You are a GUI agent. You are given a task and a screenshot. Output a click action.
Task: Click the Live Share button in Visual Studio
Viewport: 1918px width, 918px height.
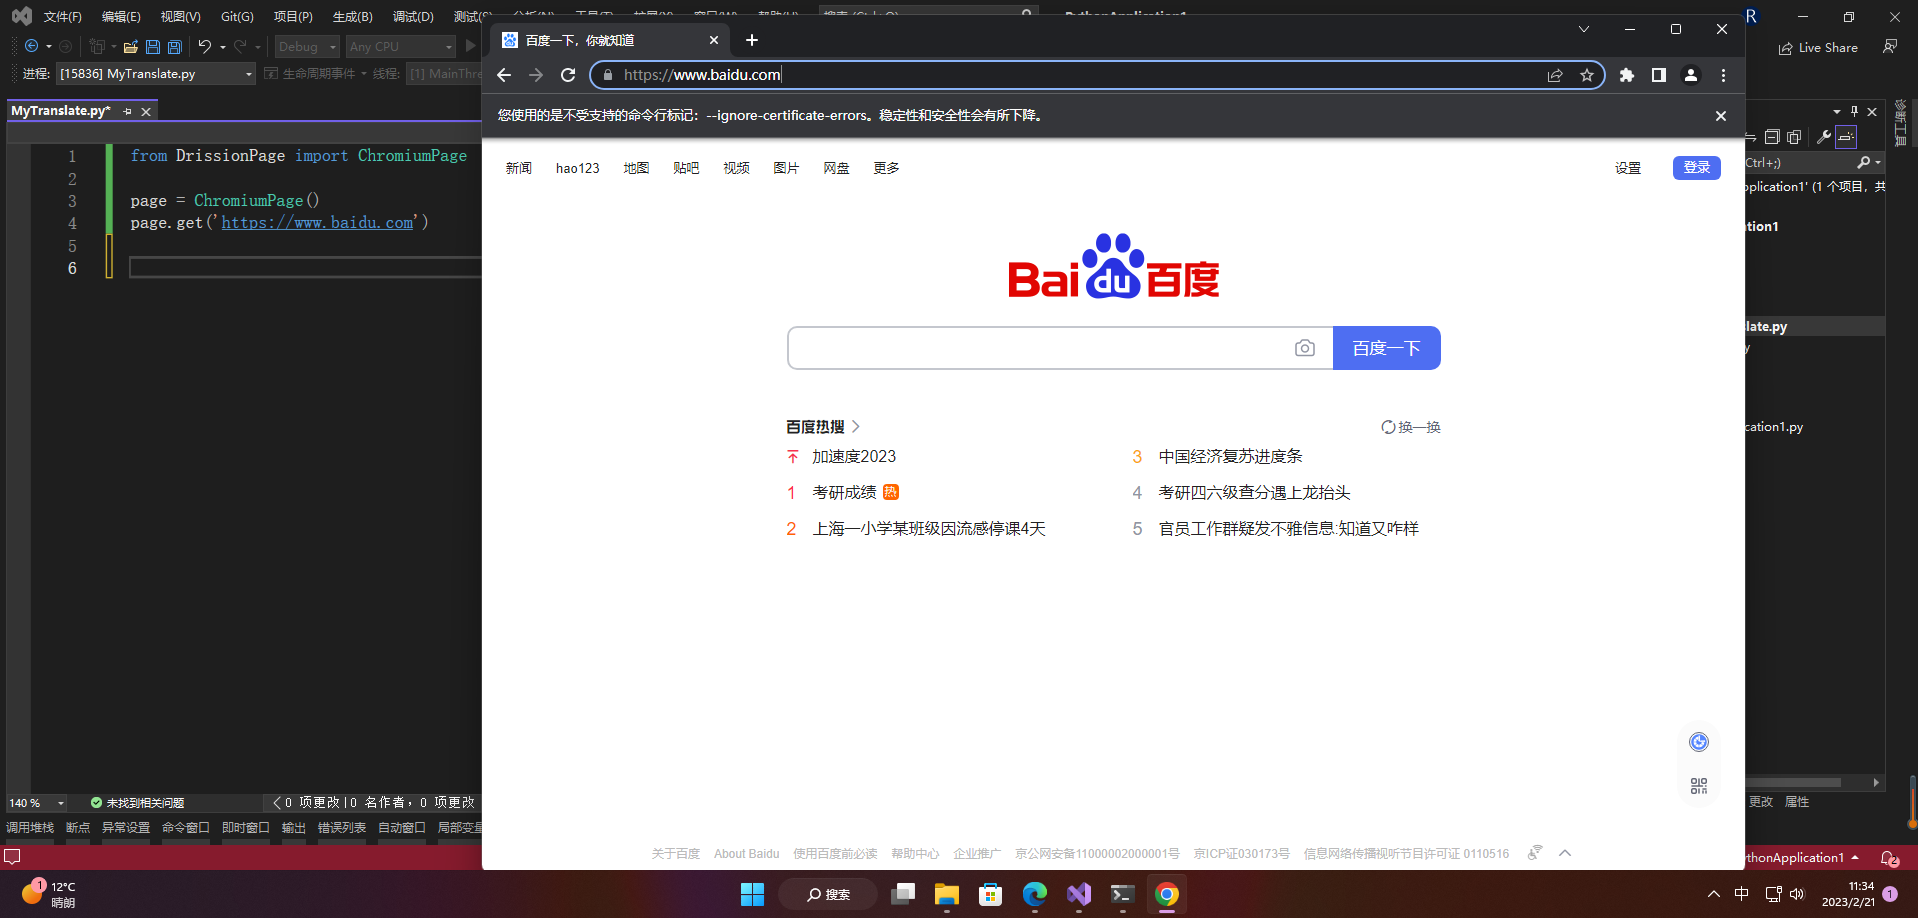[x=1818, y=47]
